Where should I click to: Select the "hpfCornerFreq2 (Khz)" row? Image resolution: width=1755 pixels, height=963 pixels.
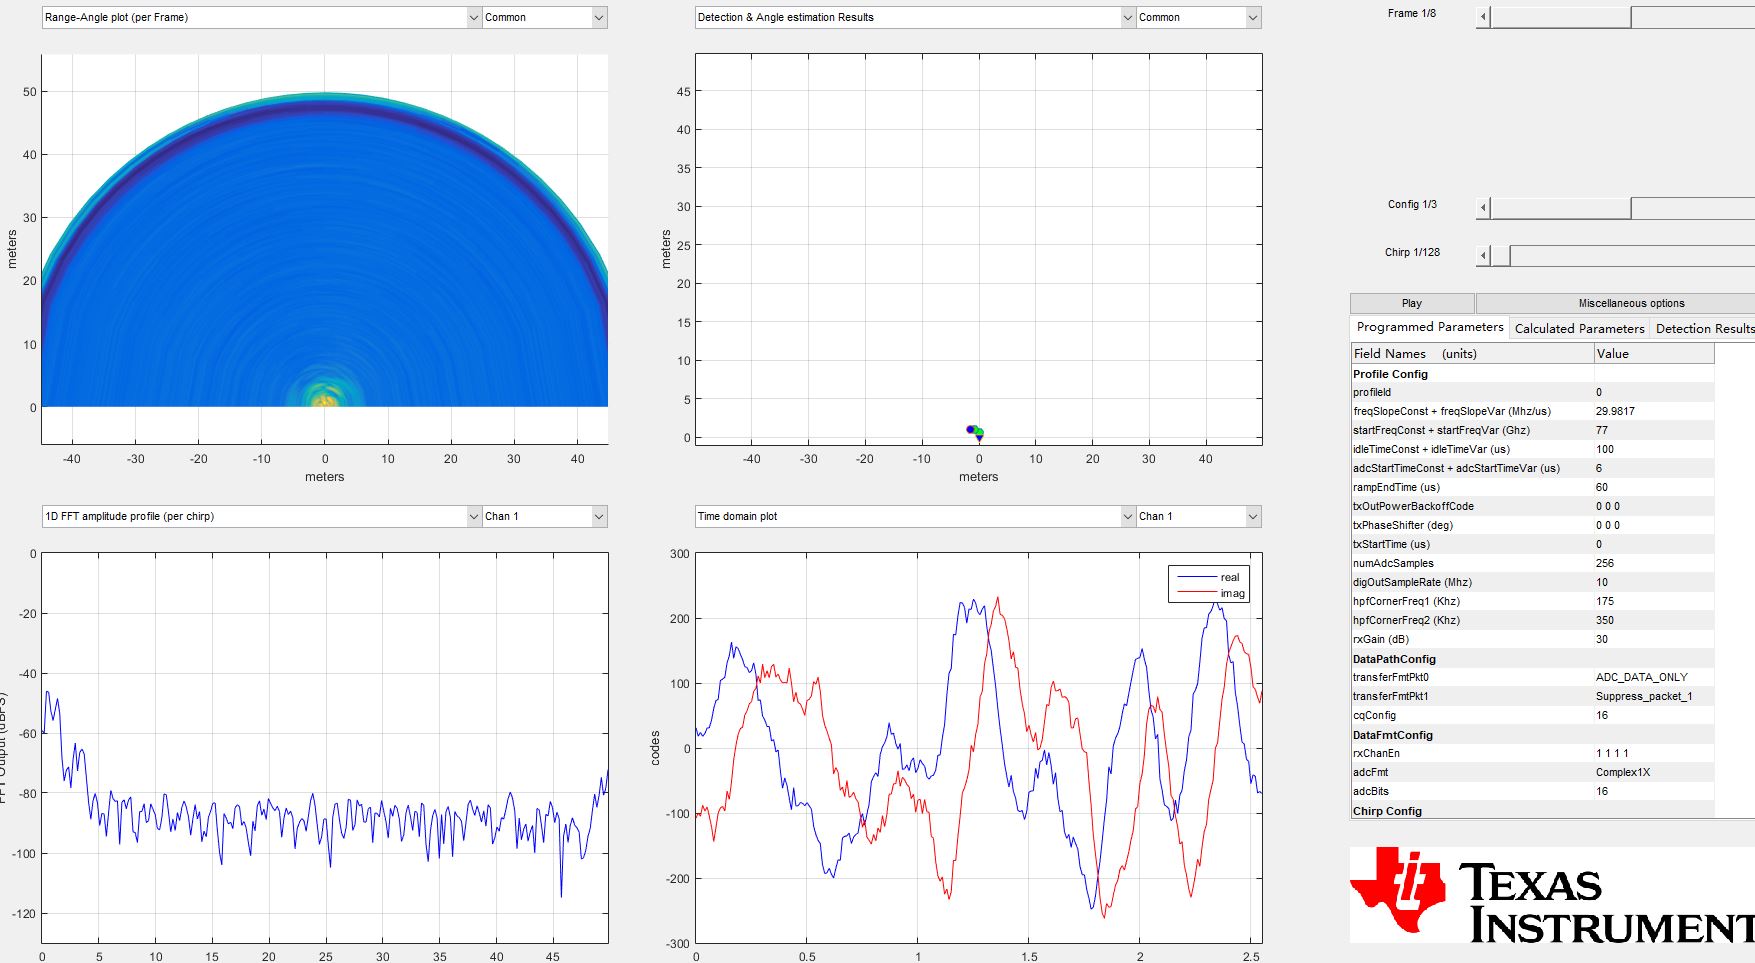pos(1532,620)
